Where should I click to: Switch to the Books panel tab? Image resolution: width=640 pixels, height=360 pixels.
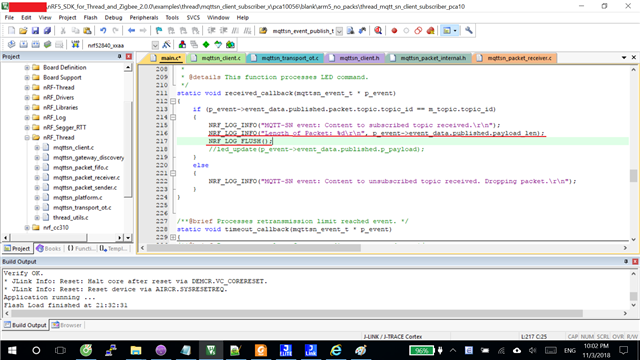tap(48, 248)
